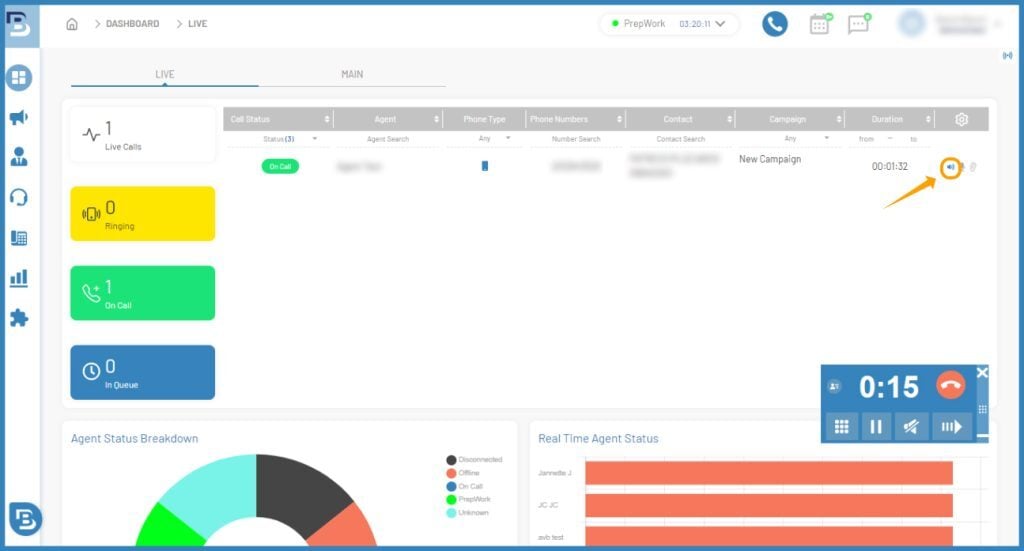Screen dimensions: 1024x551
Task: Open the Status (3) filter dropdown
Action: (290, 139)
